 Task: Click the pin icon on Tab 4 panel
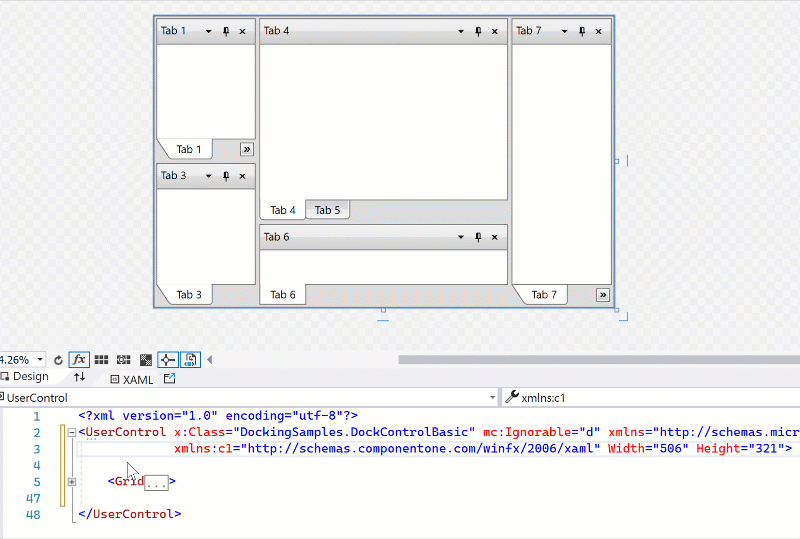(x=478, y=31)
